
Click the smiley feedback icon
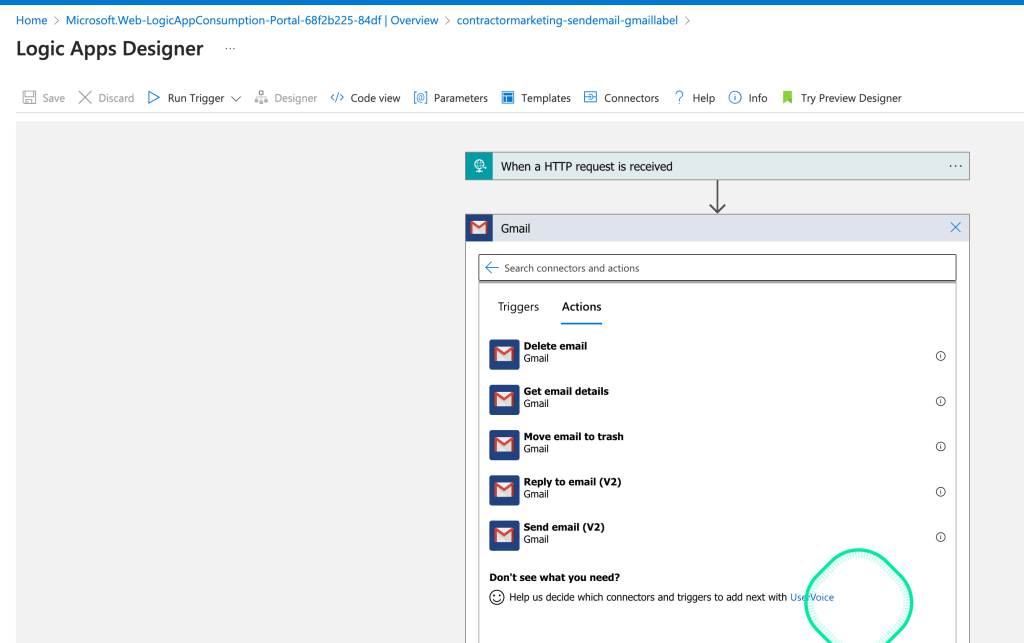point(497,597)
